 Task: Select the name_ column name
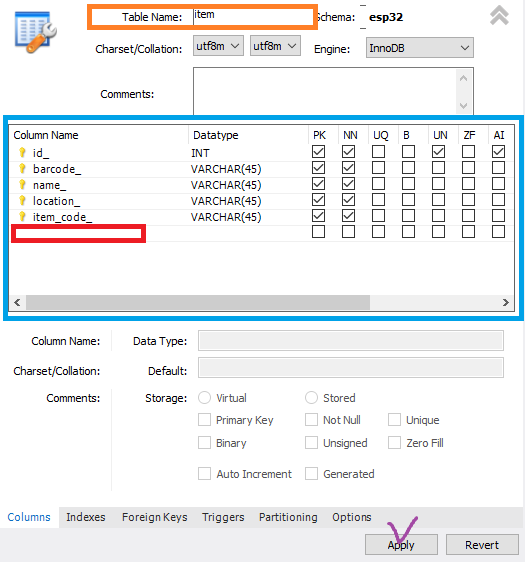[x=49, y=185]
